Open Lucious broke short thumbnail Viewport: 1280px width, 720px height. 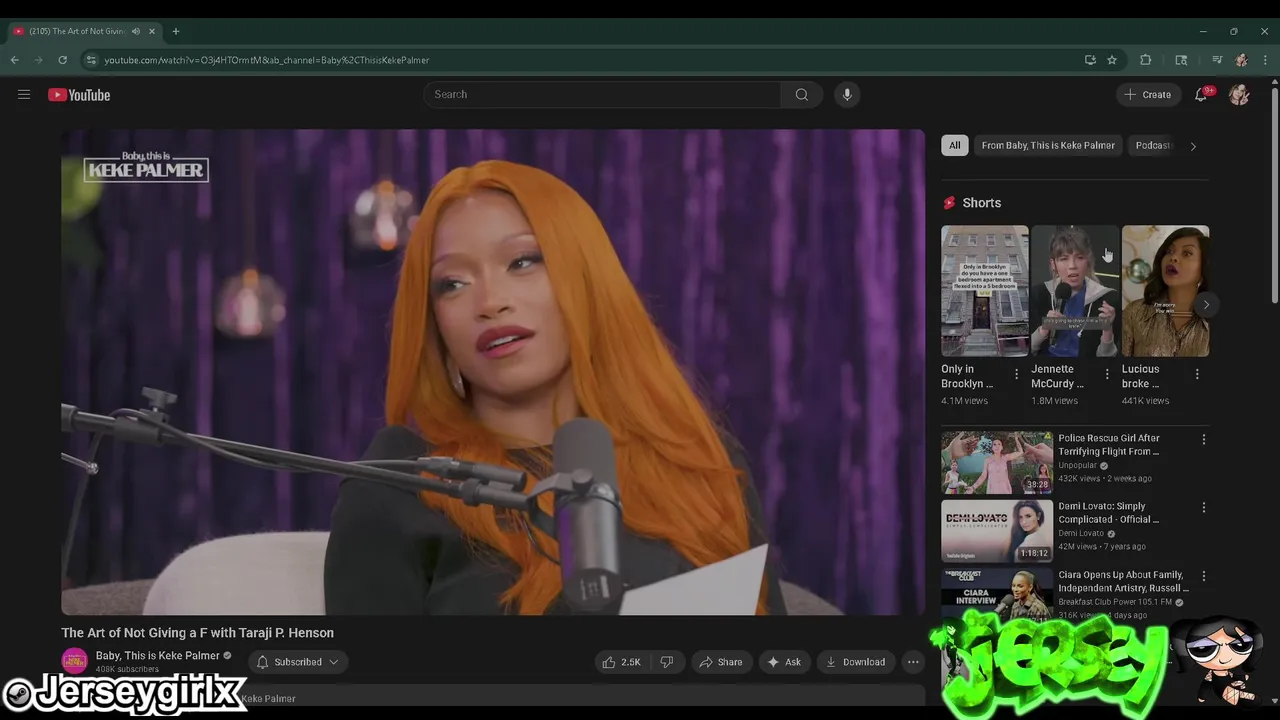[x=1165, y=291]
